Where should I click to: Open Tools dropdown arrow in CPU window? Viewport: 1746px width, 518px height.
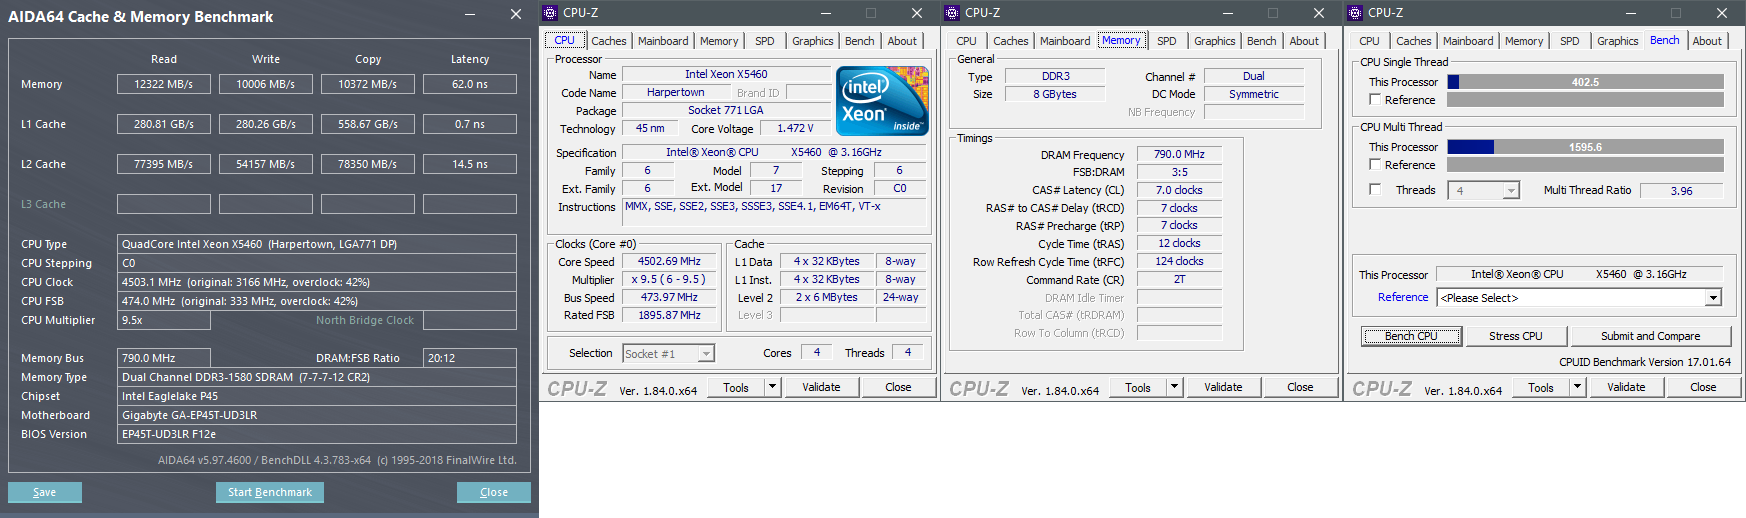pyautogui.click(x=772, y=387)
